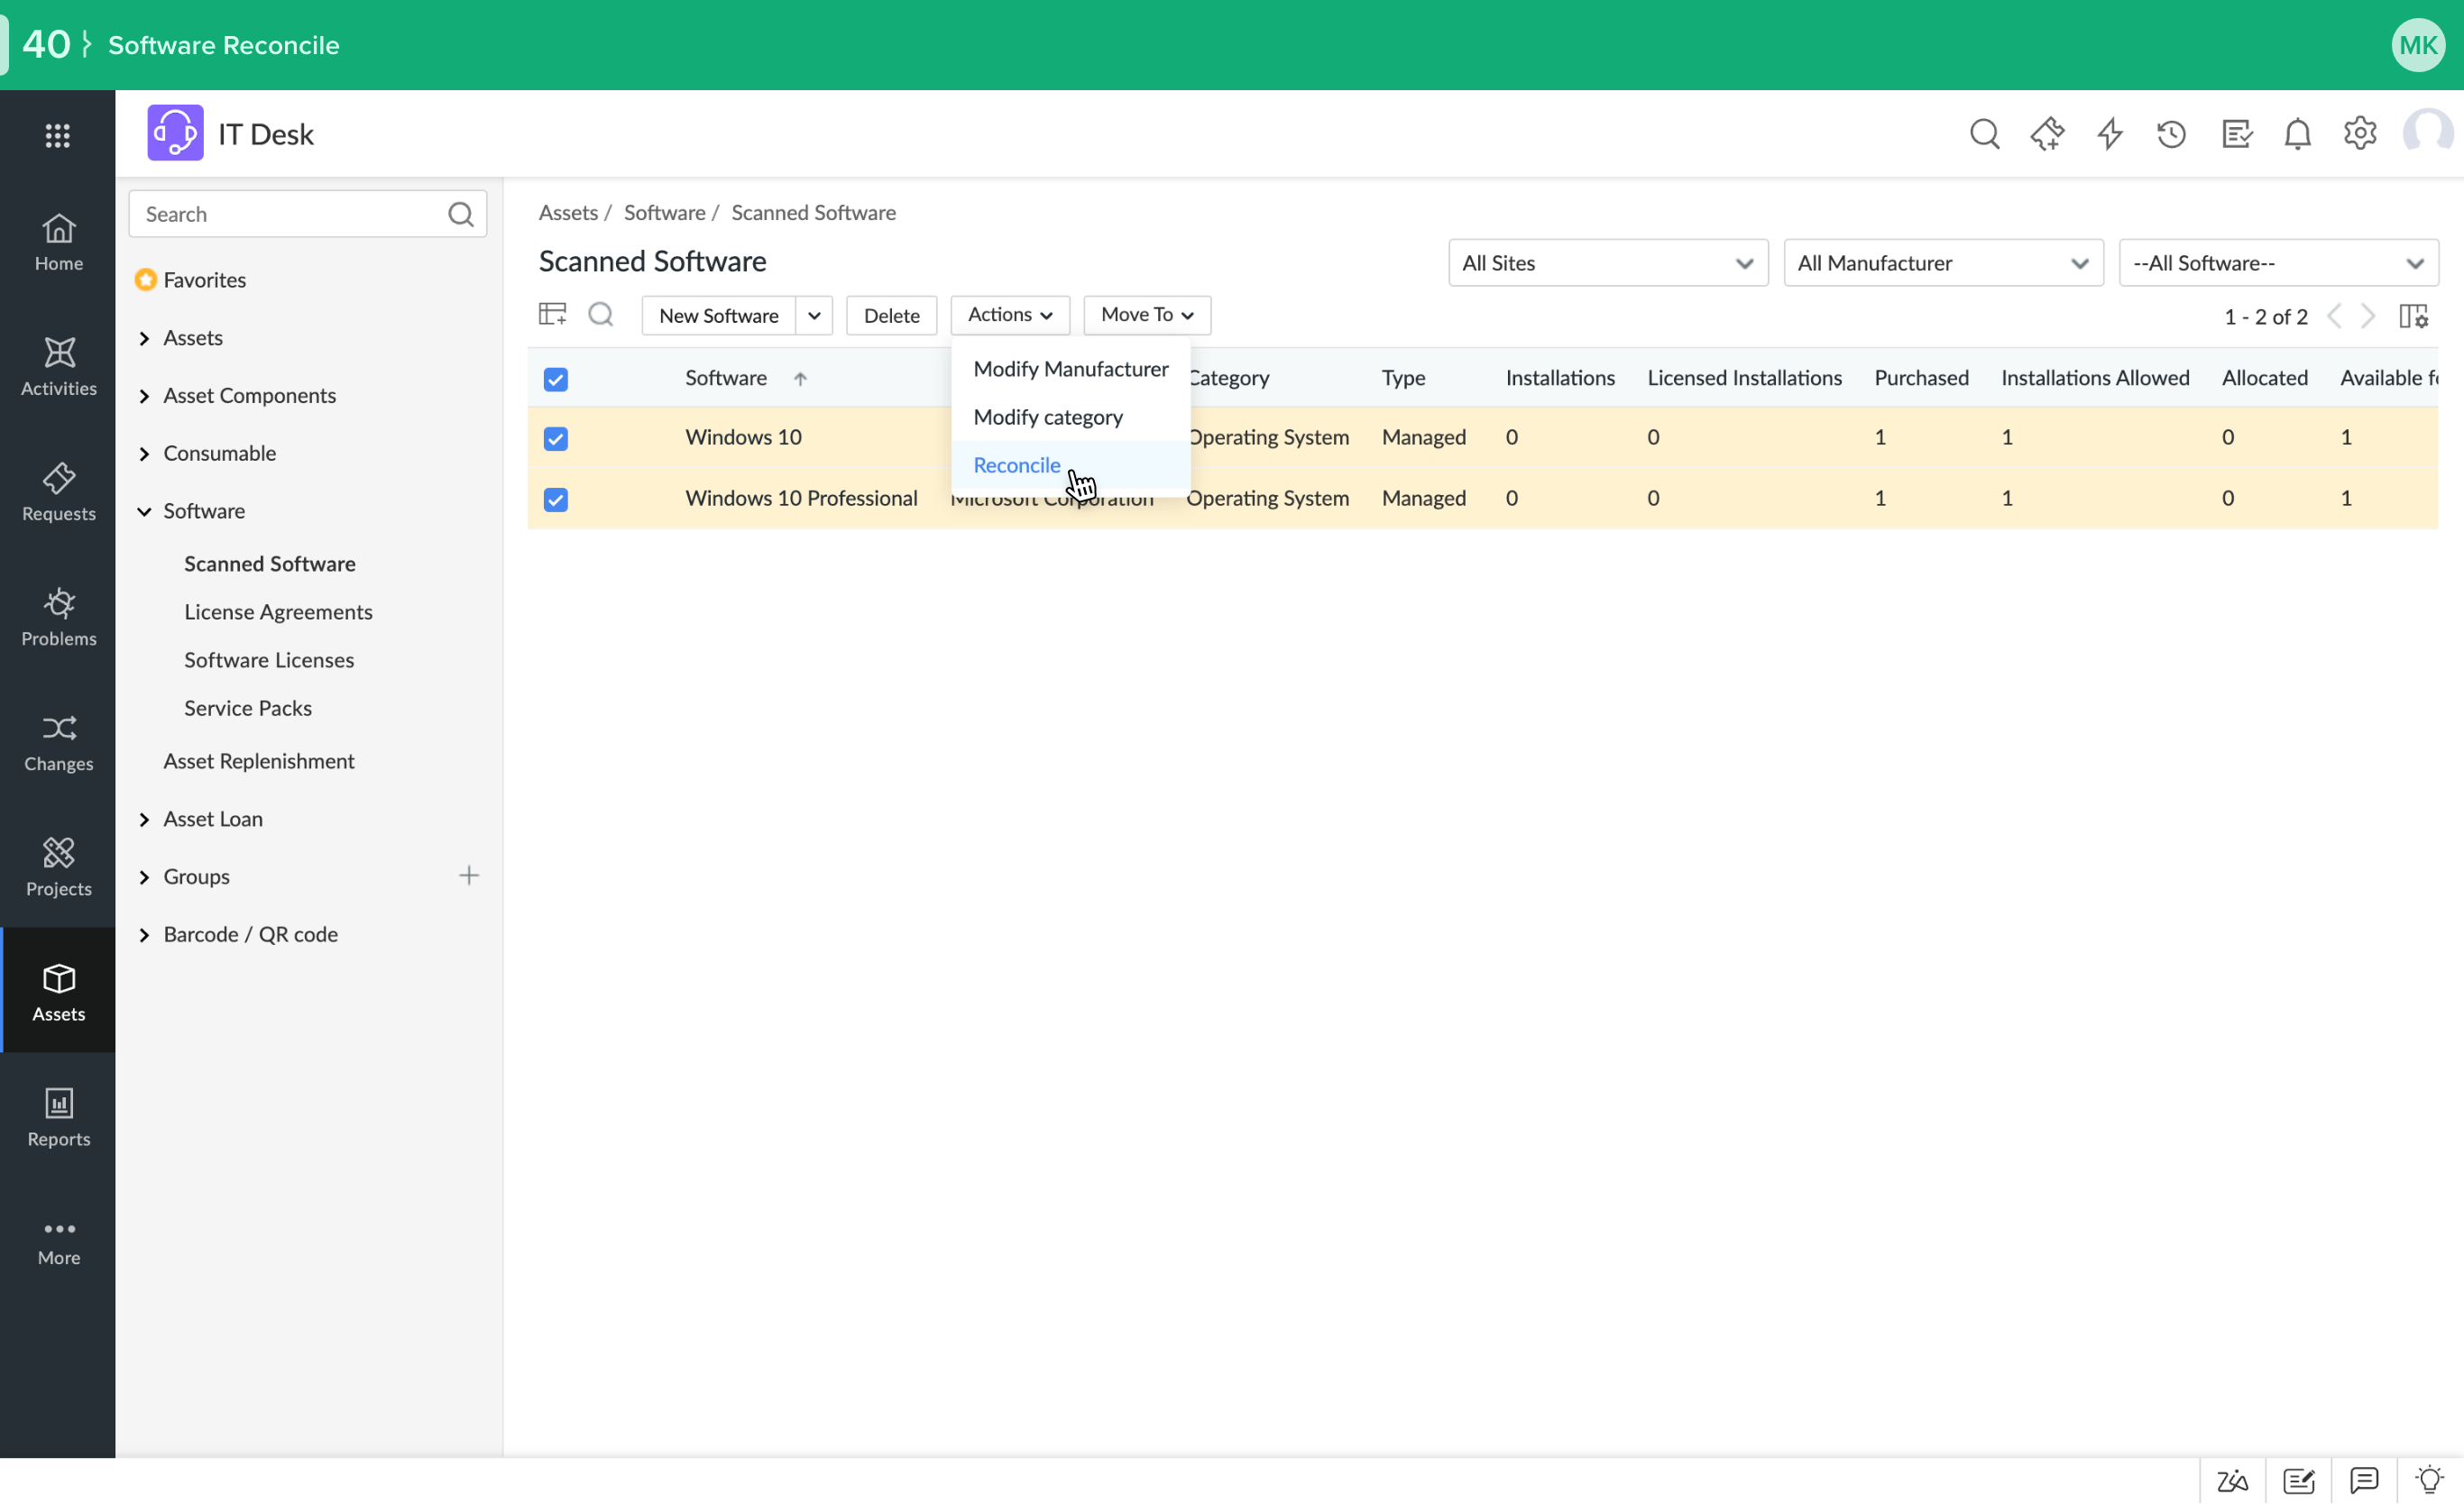Open column chooser settings icon
The height and width of the screenshot is (1504, 2464).
tap(2413, 316)
